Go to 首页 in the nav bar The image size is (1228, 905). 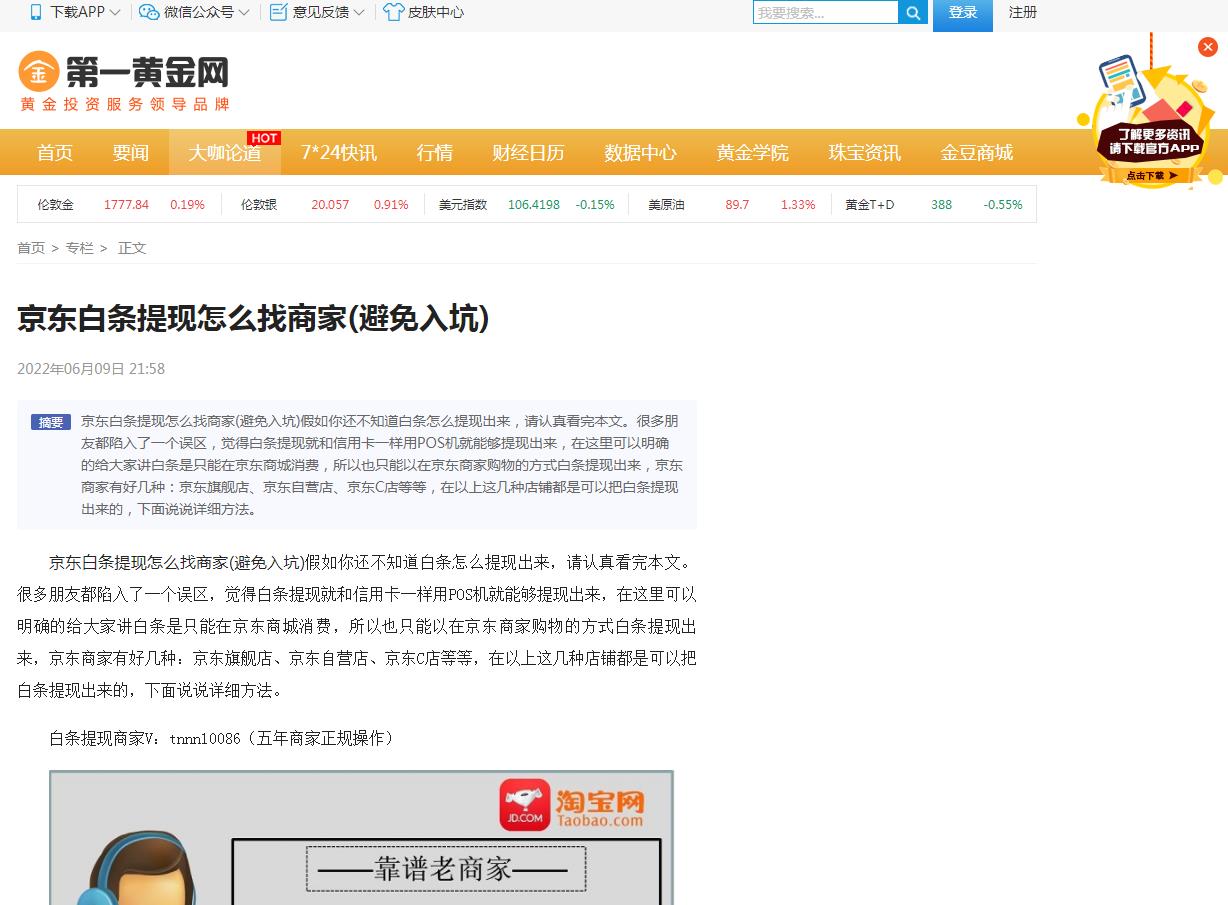click(x=55, y=152)
